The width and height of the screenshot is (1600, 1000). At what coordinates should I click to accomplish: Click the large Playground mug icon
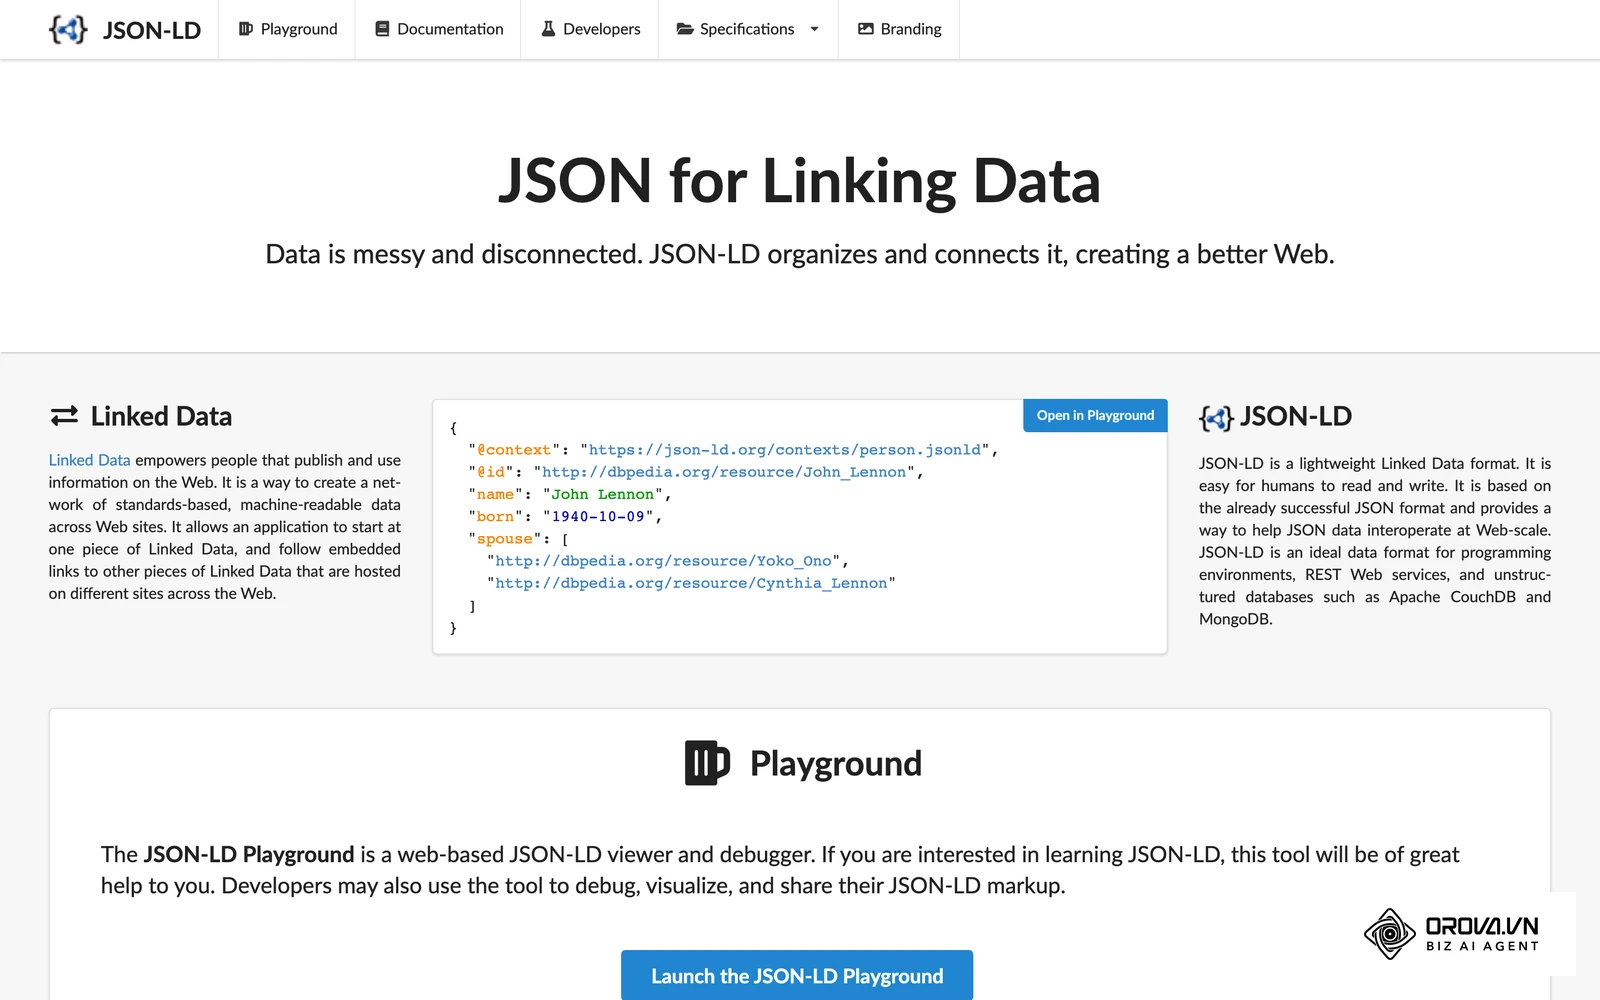click(x=708, y=763)
